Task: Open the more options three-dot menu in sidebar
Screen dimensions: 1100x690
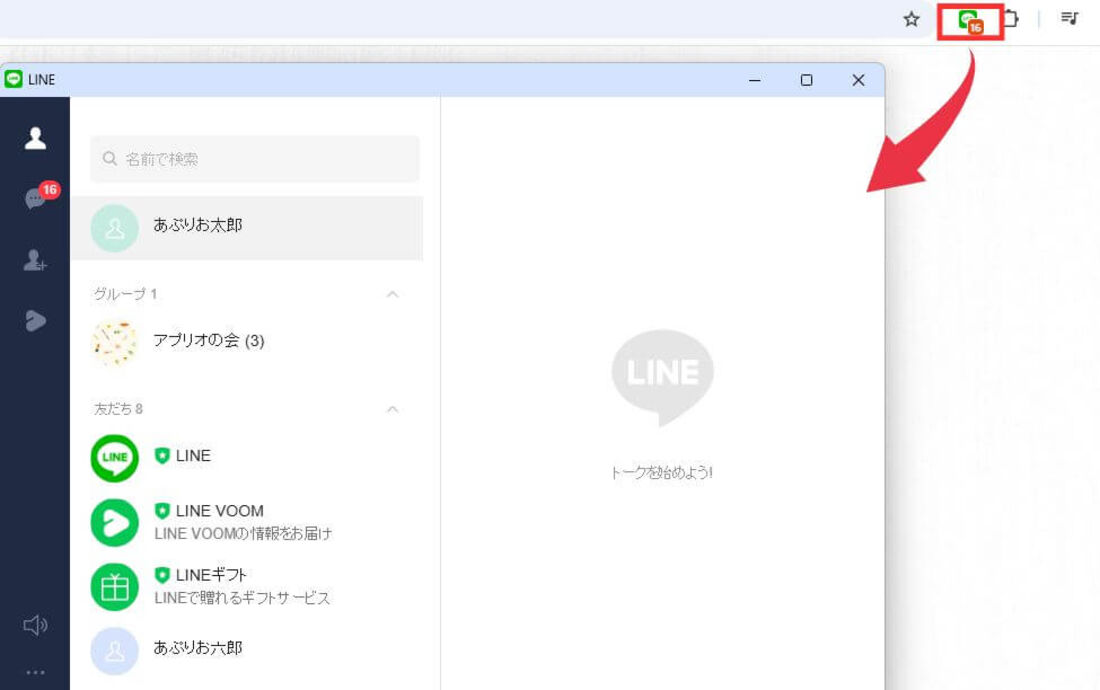Action: (35, 672)
